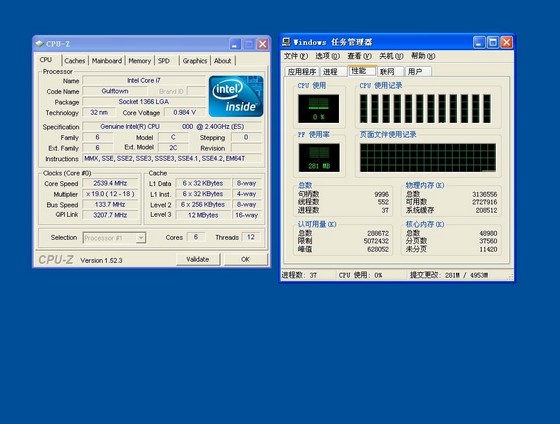Click the CPU usage meter gauge
Viewport: 560px width, 424px height.
click(319, 109)
